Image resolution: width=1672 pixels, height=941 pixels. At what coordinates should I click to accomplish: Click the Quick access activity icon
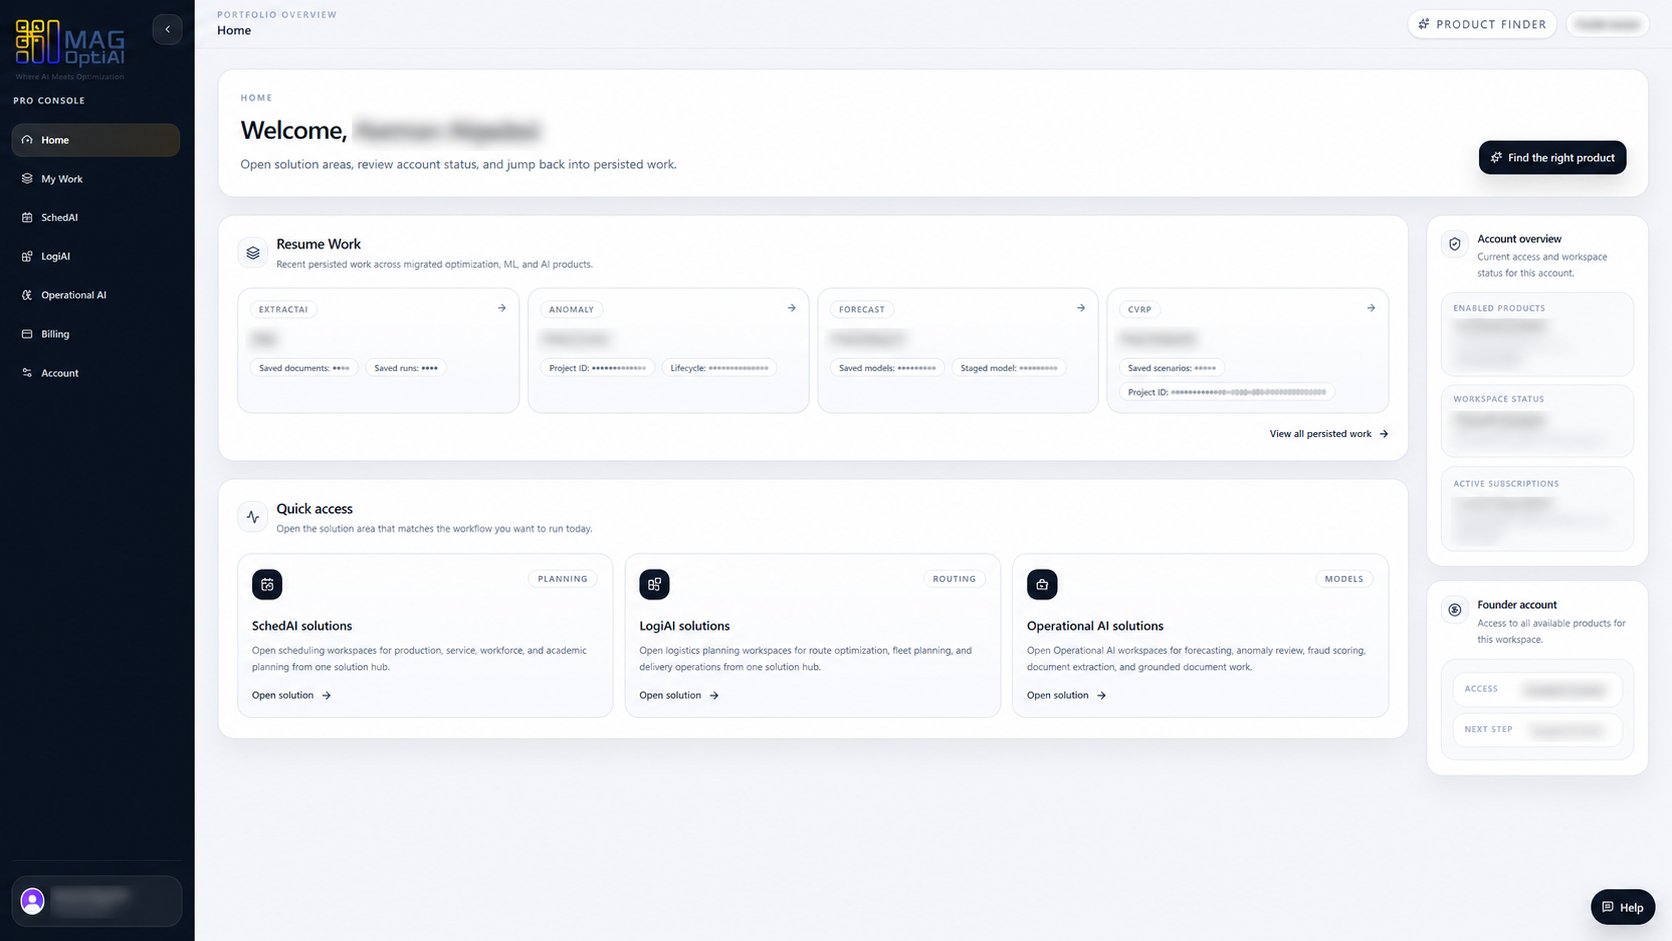pos(253,517)
